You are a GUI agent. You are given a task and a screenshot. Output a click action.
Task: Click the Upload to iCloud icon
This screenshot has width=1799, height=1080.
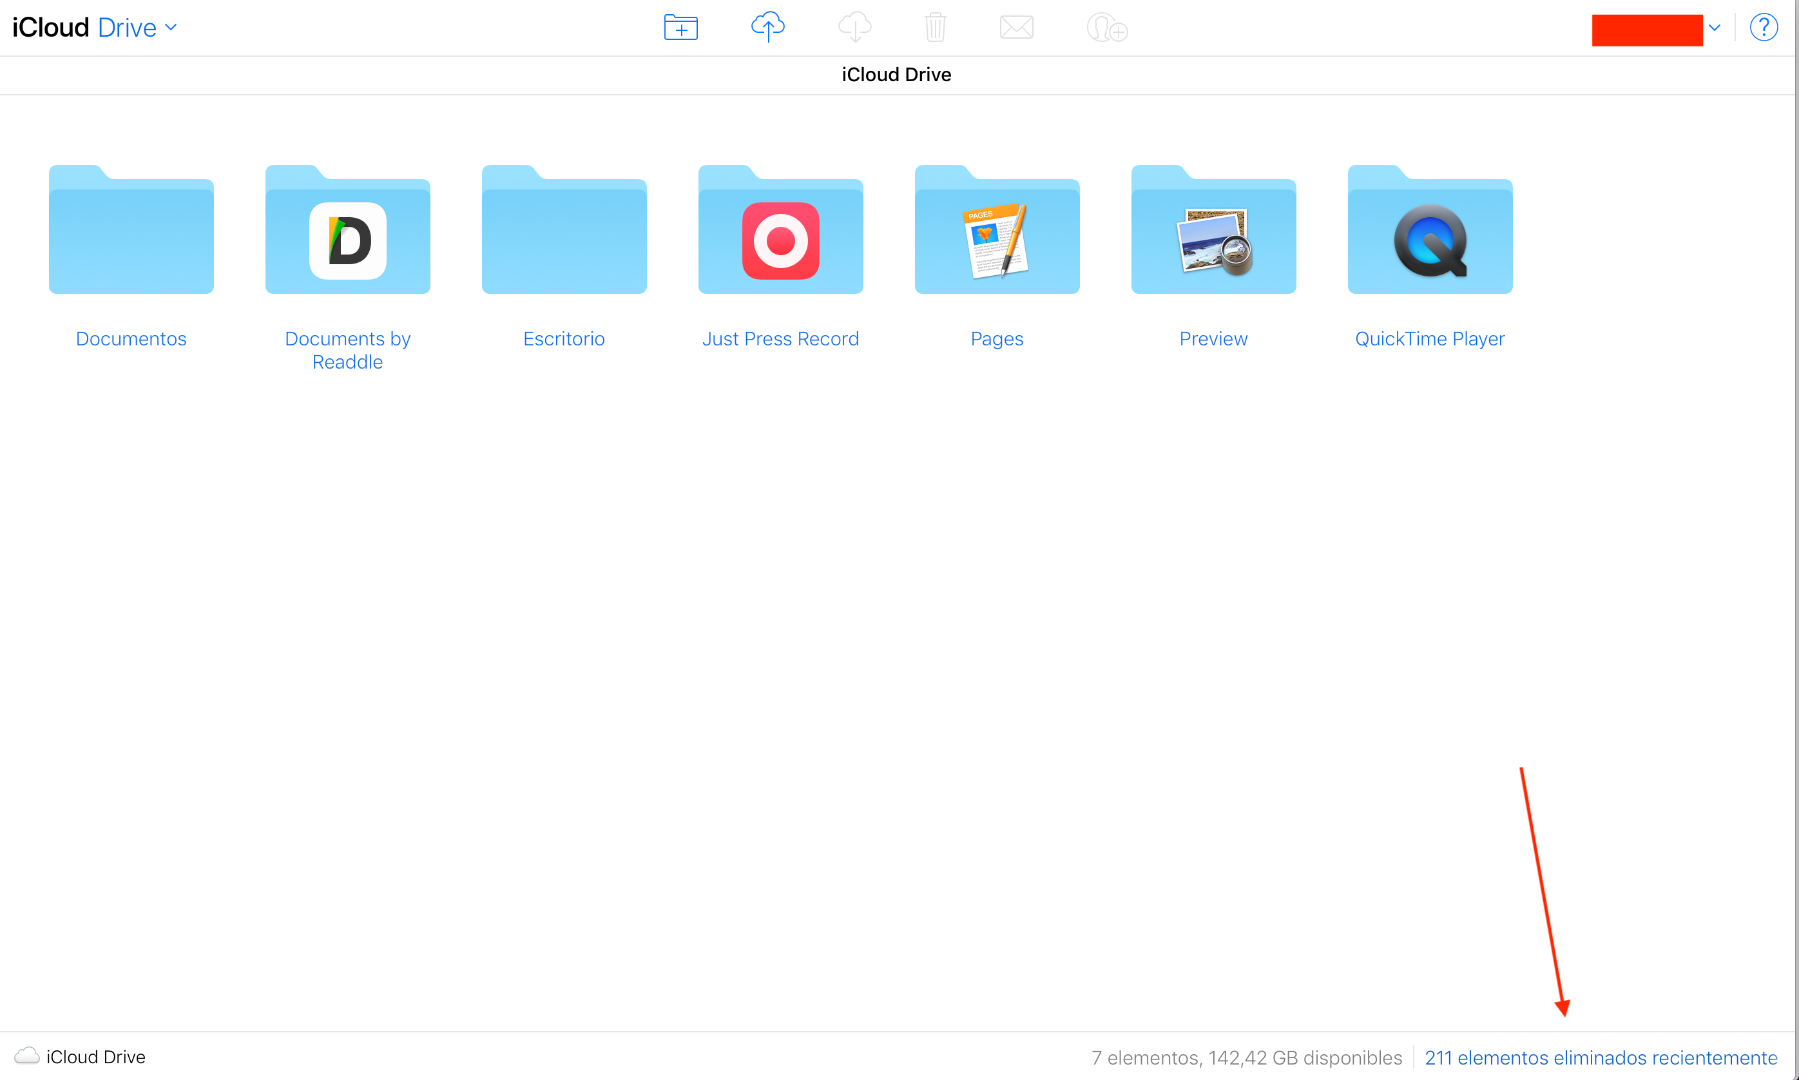767,27
